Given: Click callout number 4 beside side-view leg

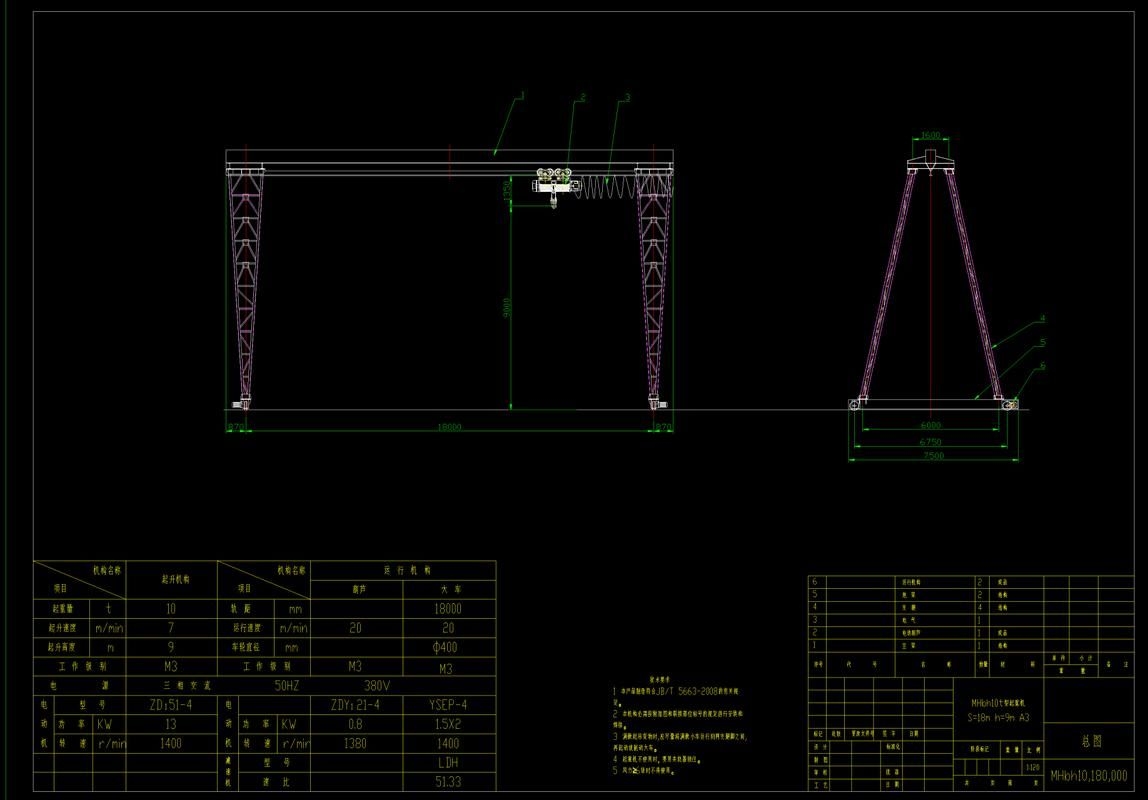Looking at the screenshot, I should coord(1042,319).
